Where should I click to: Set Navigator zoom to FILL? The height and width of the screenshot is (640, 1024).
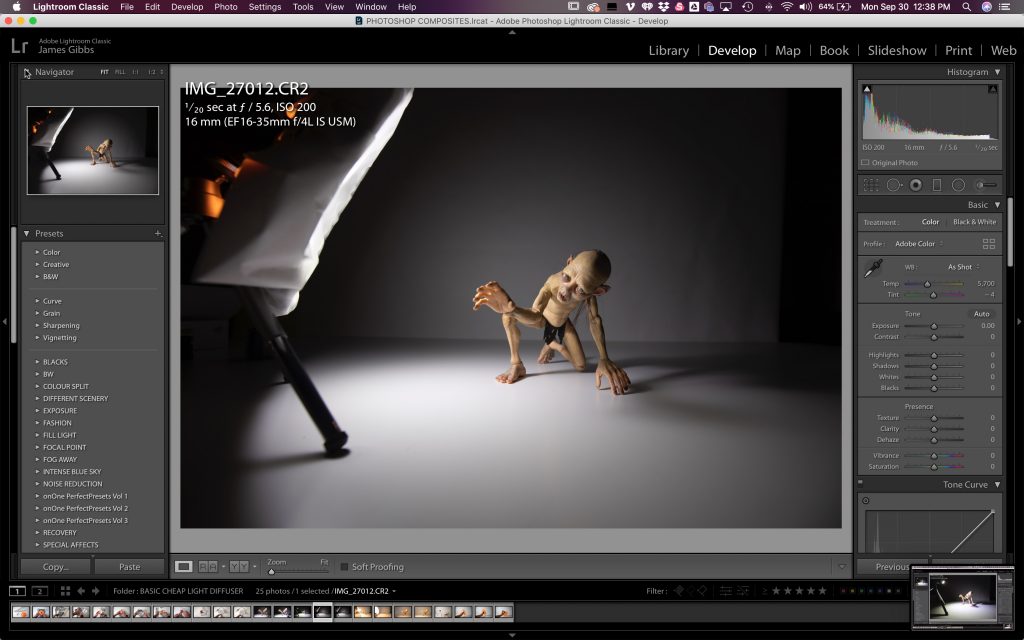(x=120, y=72)
